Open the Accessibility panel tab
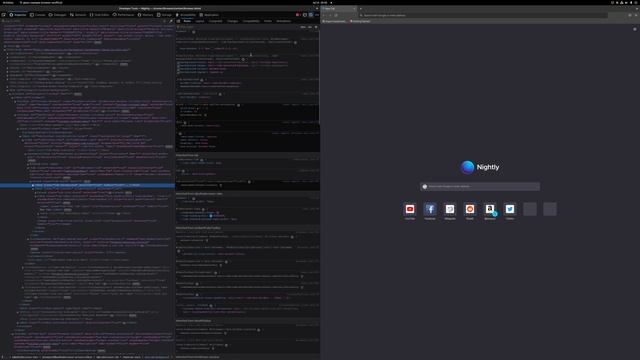The height and width of the screenshot is (360, 640). 186,15
